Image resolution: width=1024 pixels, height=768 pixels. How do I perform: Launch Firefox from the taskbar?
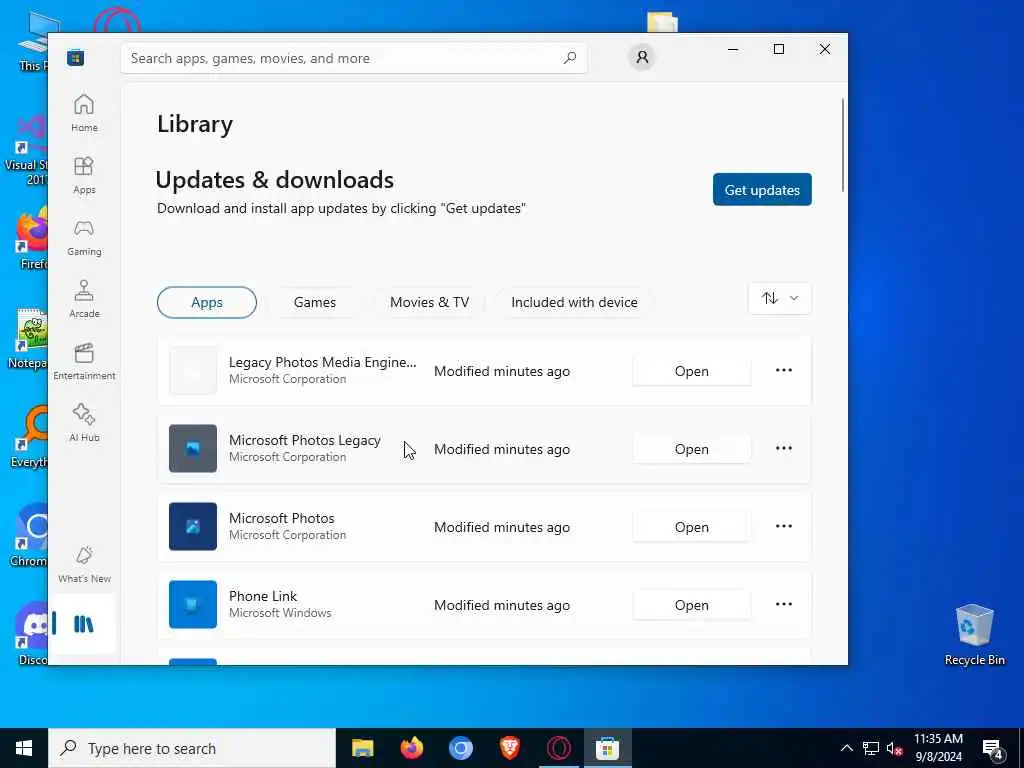(x=411, y=748)
